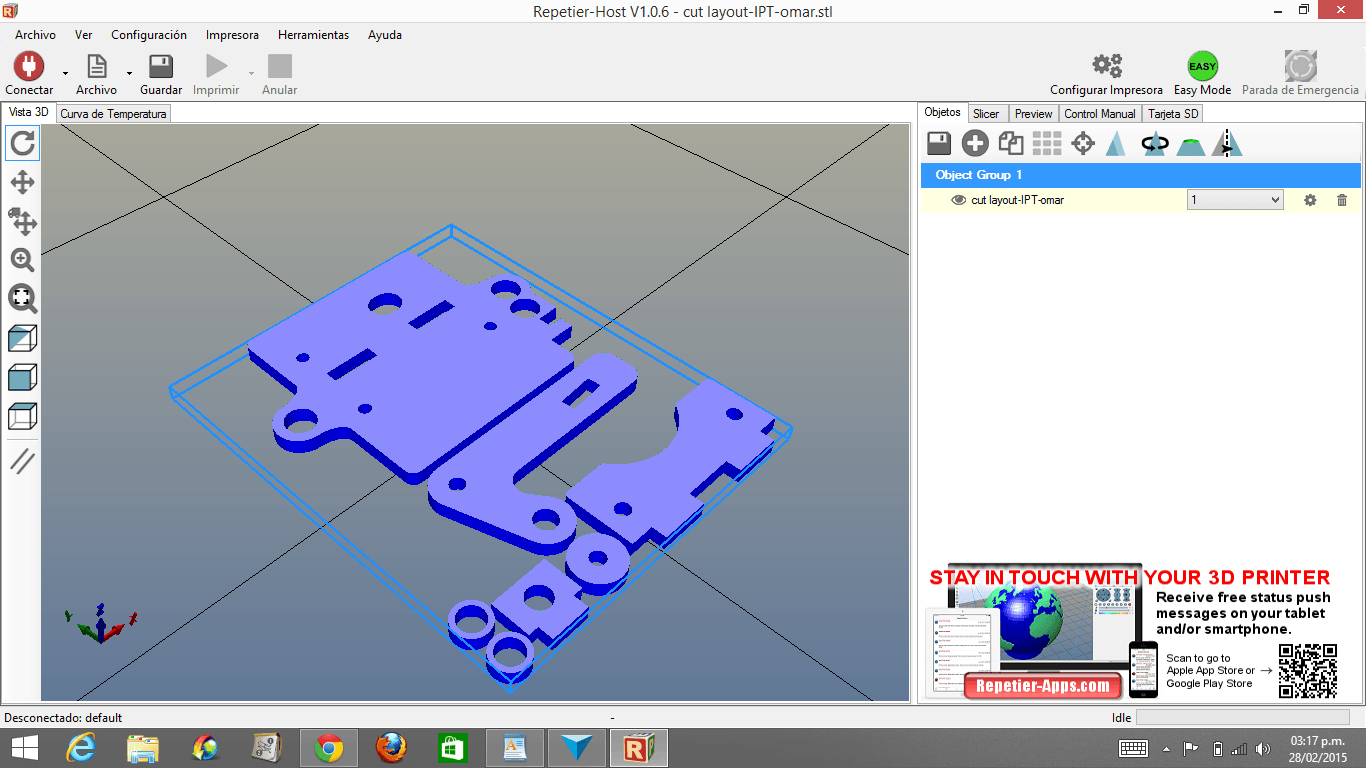Screen dimensions: 1366x768
Task: Switch to Curva de Temperatura tab
Action: pos(113,114)
